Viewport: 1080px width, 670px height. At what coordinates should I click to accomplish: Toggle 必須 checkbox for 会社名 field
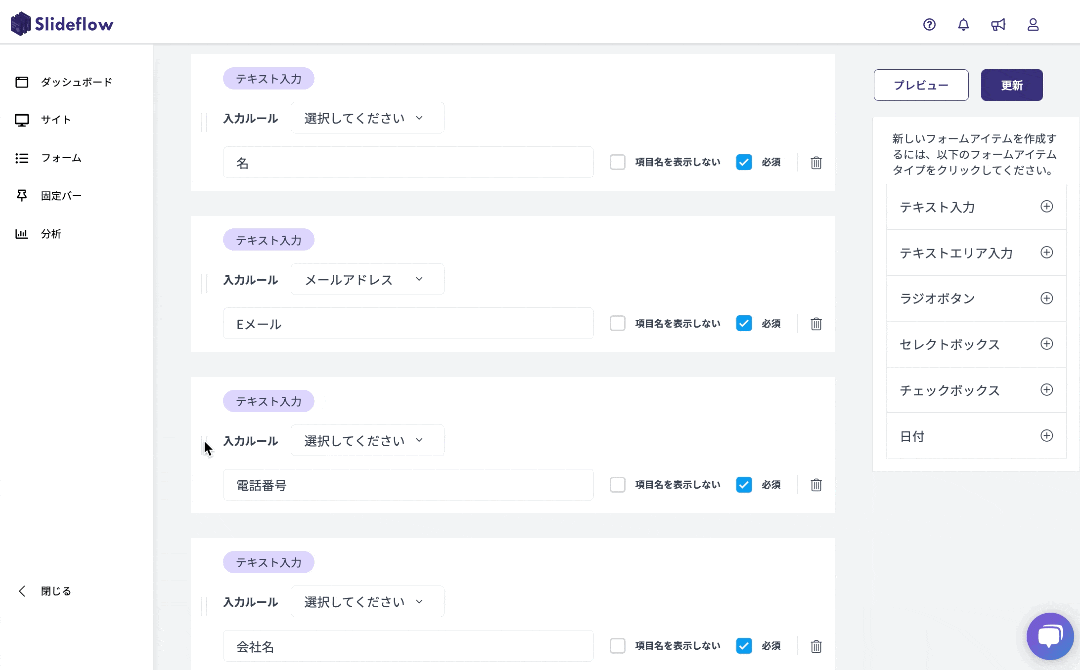click(x=744, y=646)
